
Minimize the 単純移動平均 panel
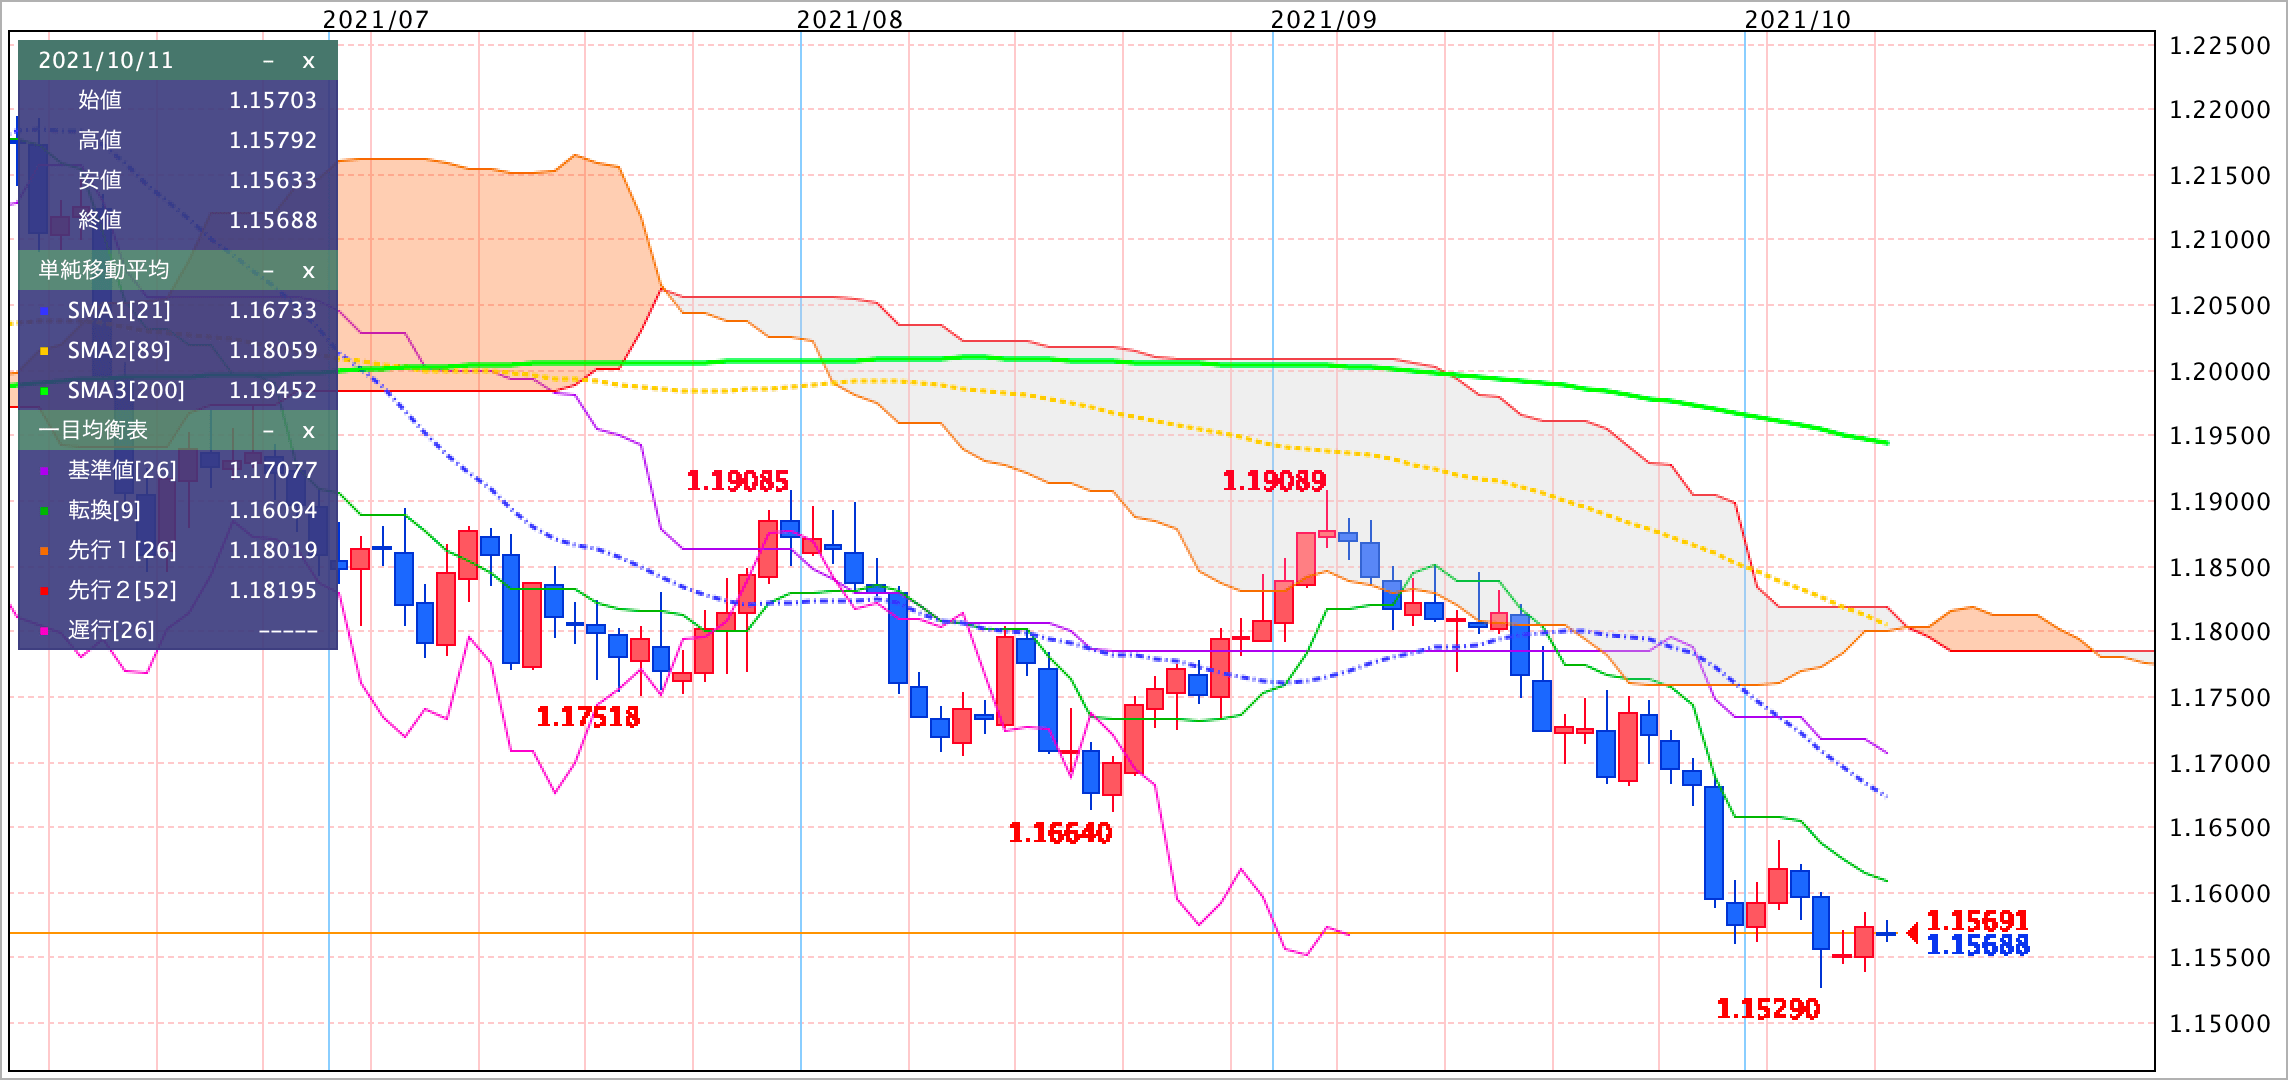click(268, 271)
